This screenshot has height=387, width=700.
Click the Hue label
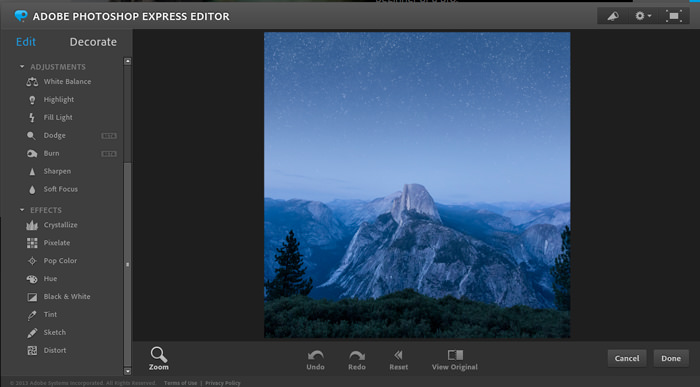[x=50, y=279]
